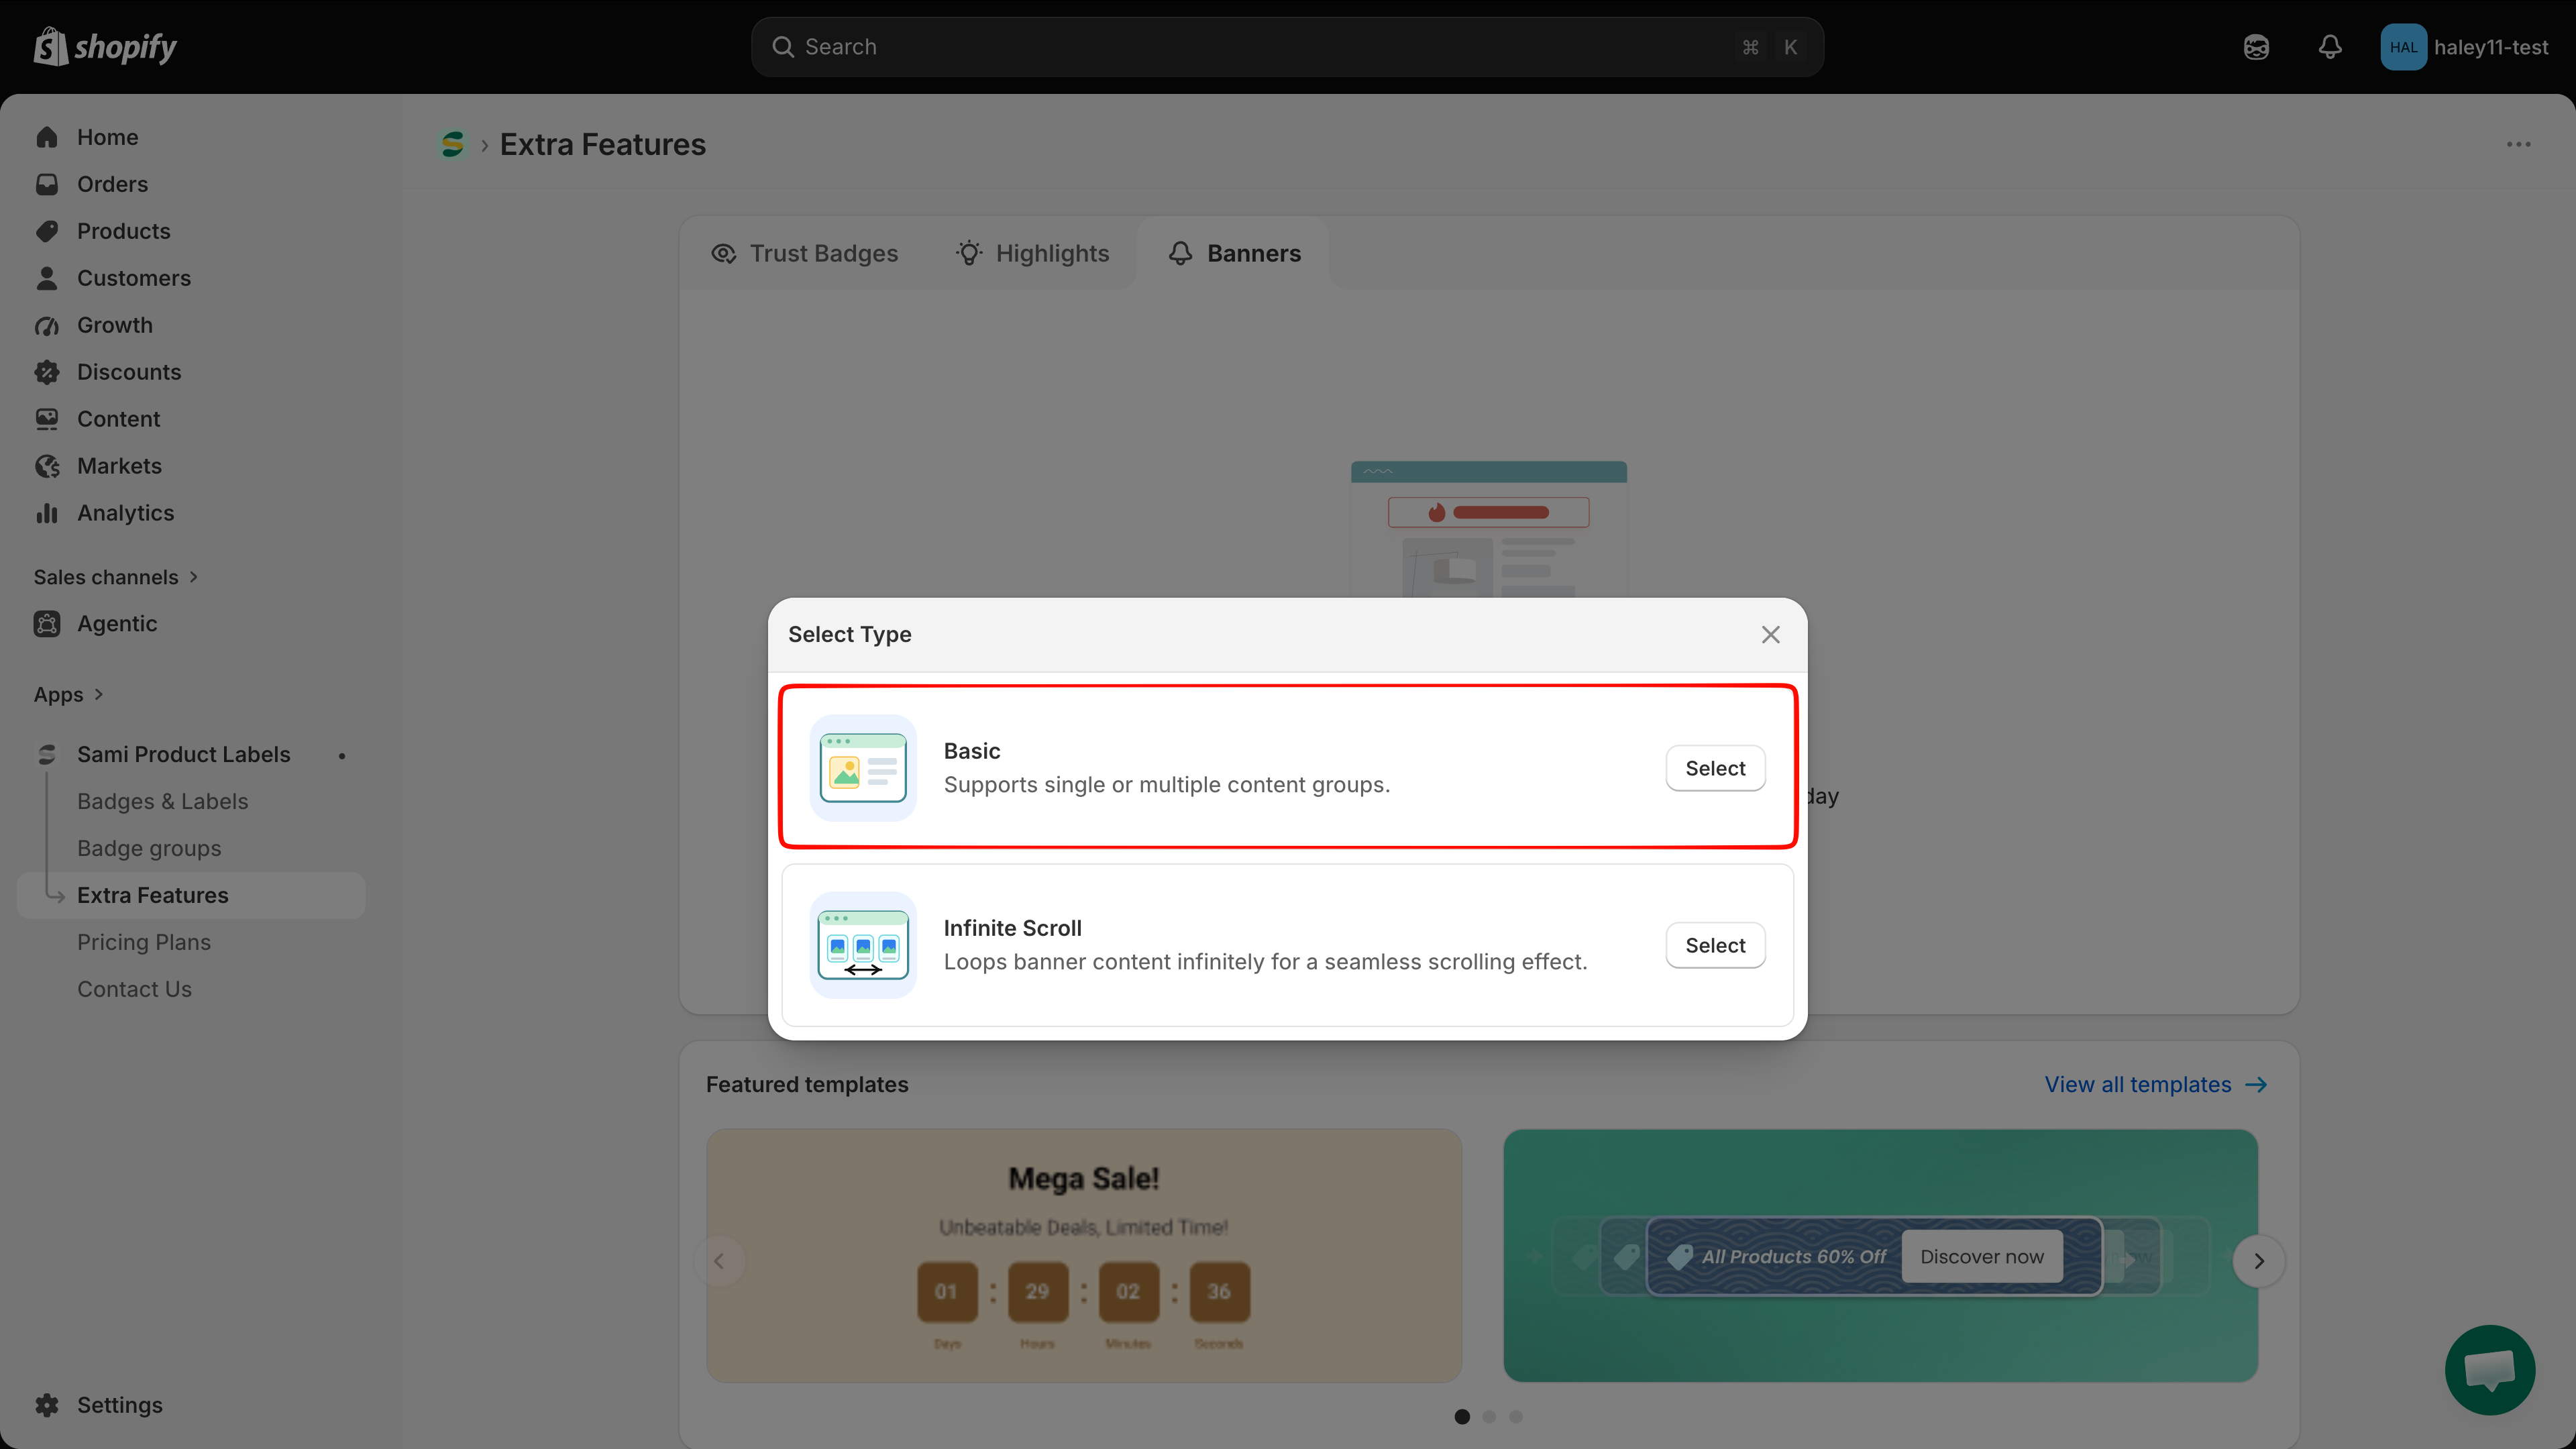Go to first carousel page dot
This screenshot has width=2576, height=1449.
pyautogui.click(x=1462, y=1417)
